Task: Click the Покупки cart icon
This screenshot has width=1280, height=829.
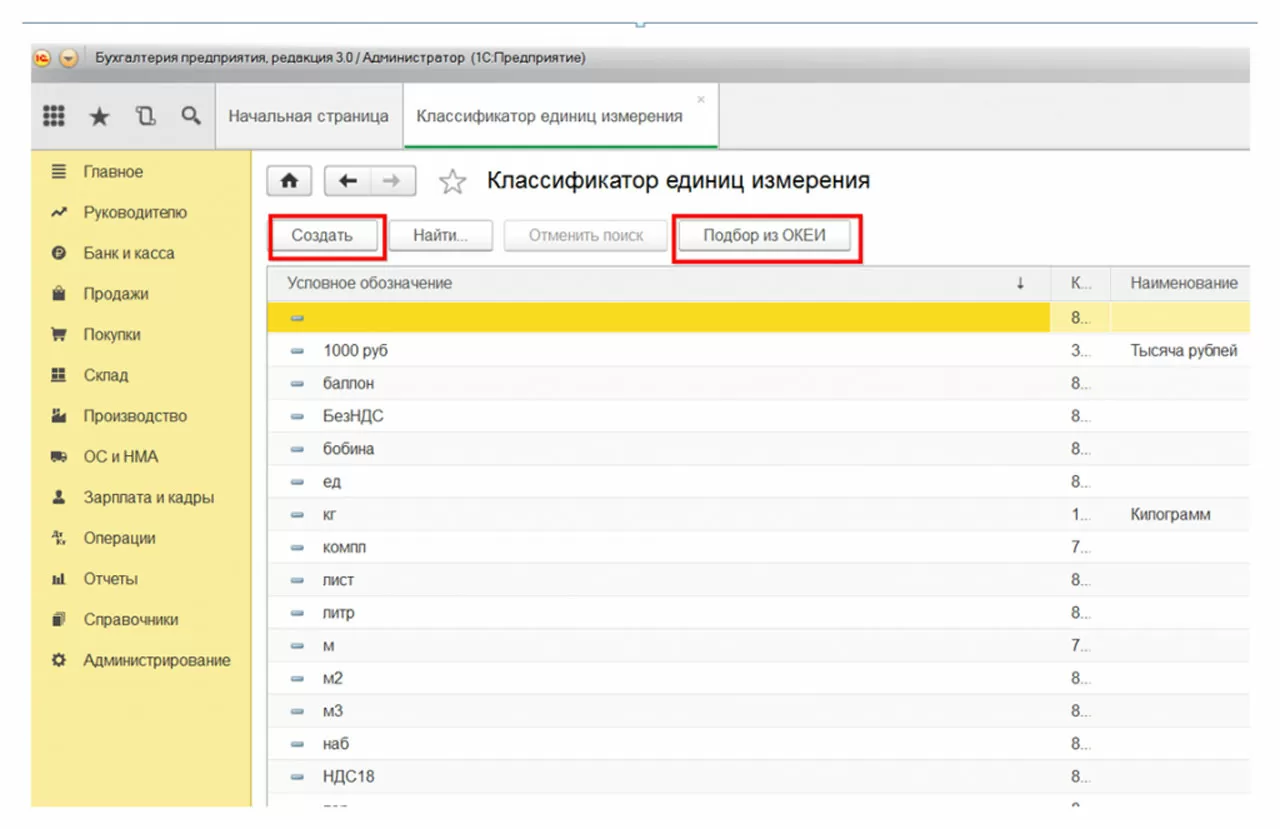Action: tap(59, 335)
